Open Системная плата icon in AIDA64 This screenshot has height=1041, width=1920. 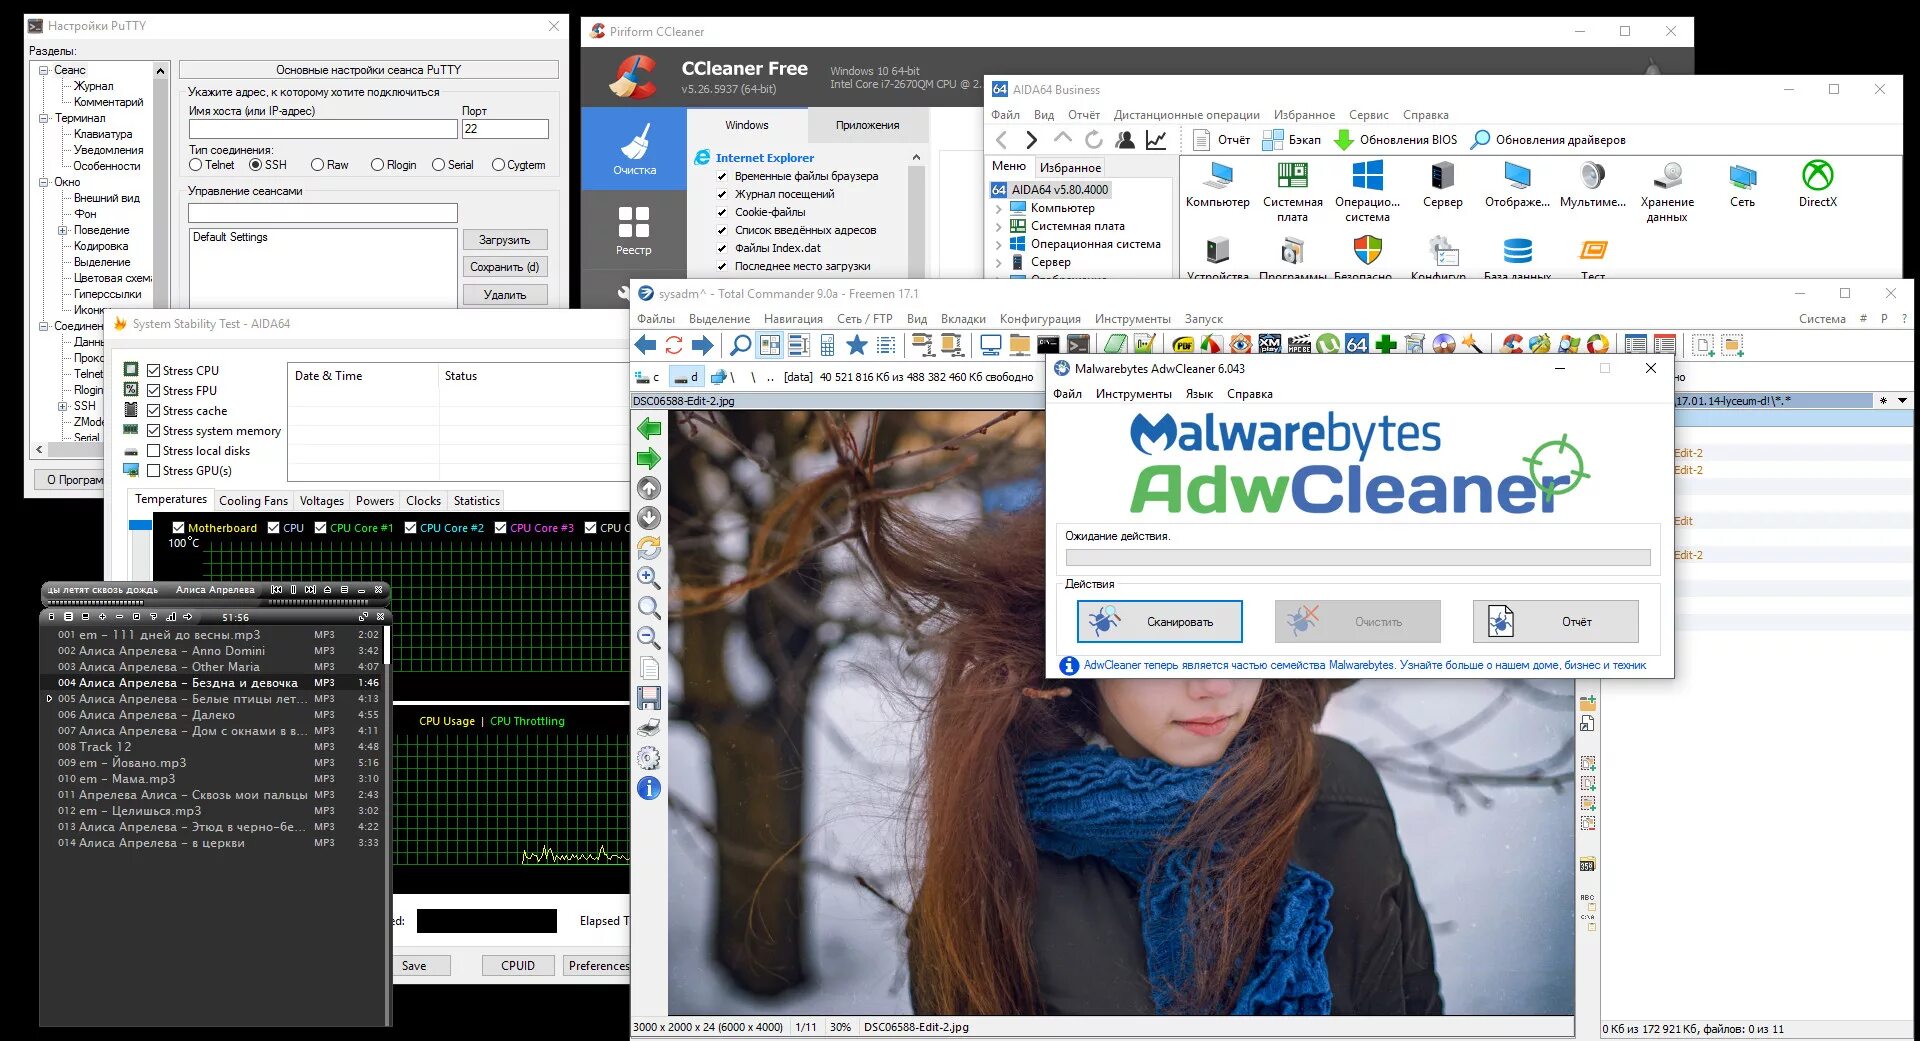pyautogui.click(x=1292, y=191)
